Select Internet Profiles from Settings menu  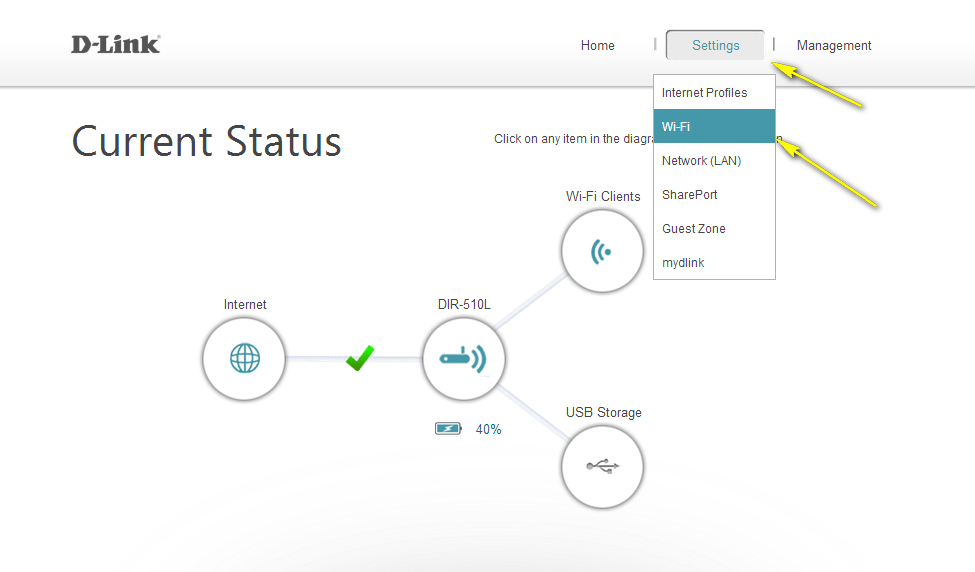[x=714, y=93]
